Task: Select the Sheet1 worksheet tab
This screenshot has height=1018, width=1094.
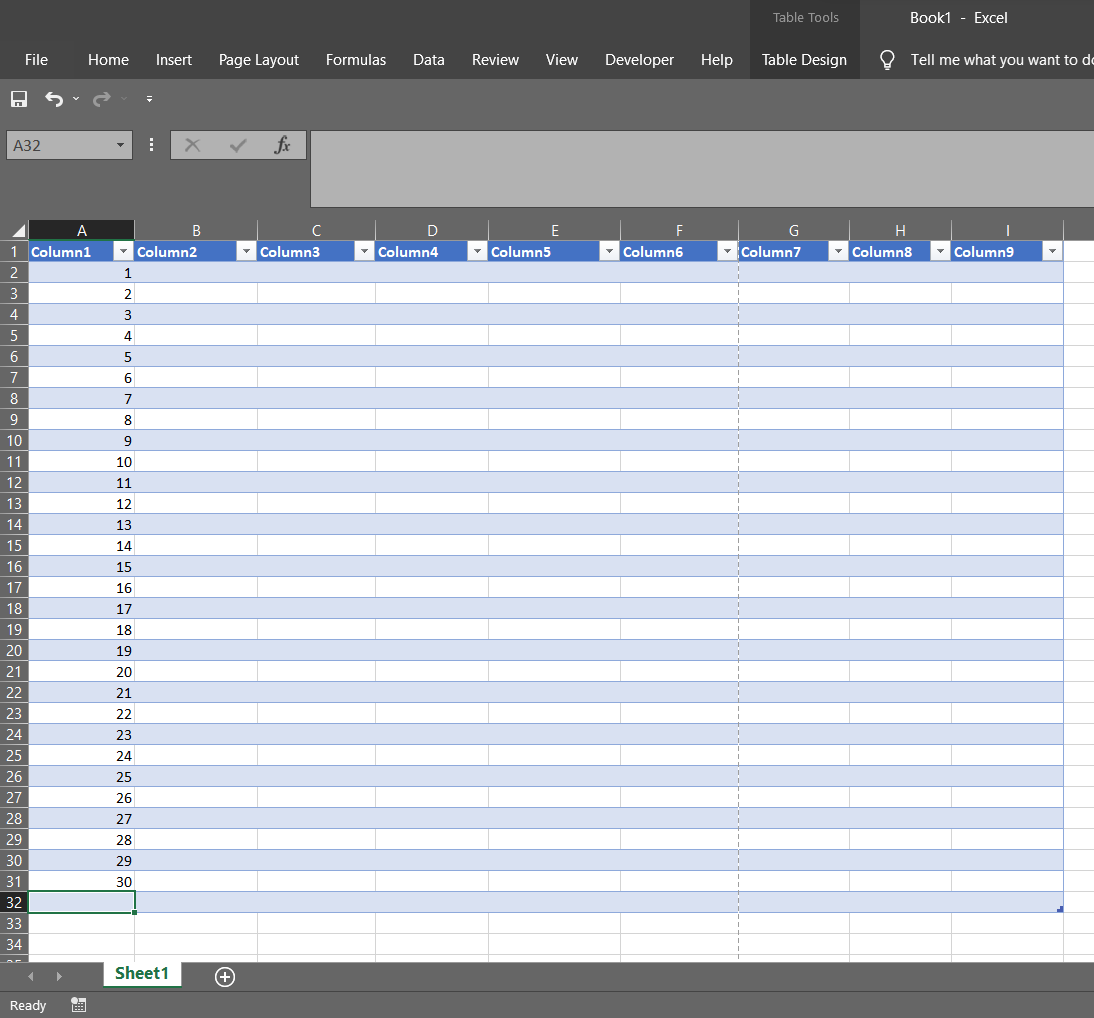Action: pyautogui.click(x=142, y=974)
